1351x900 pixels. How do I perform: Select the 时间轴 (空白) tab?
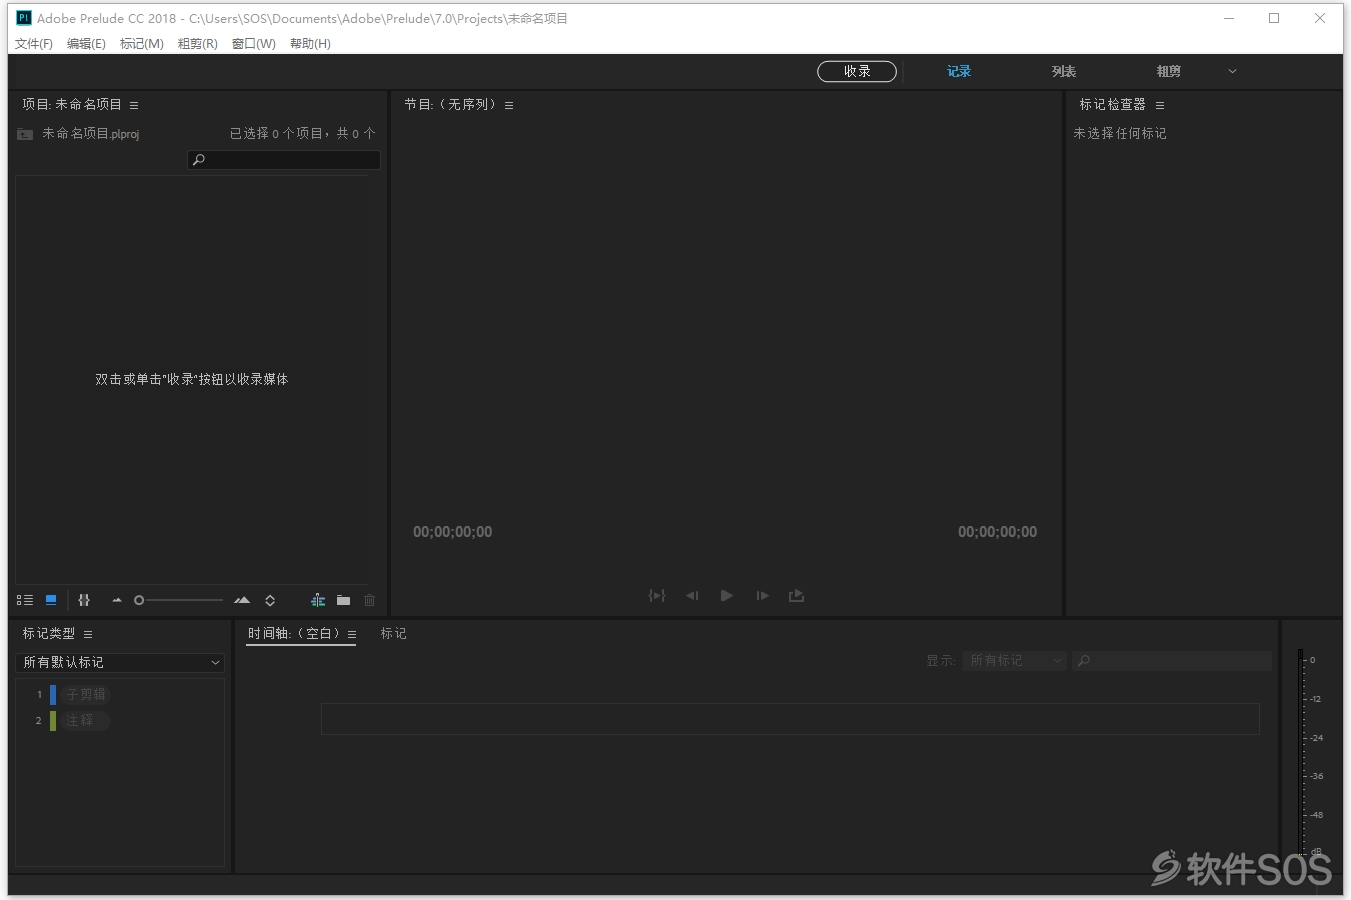click(294, 634)
